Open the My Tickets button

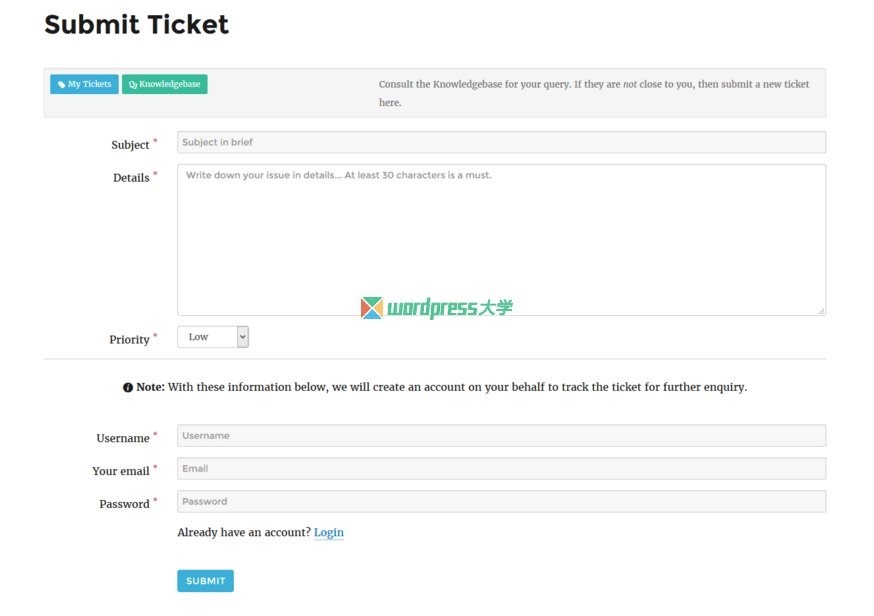pos(84,84)
